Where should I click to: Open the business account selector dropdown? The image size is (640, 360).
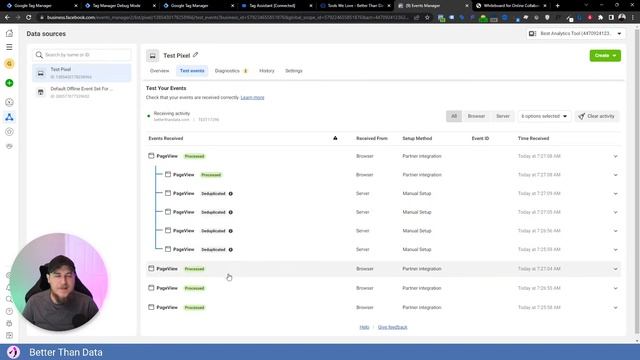point(575,33)
